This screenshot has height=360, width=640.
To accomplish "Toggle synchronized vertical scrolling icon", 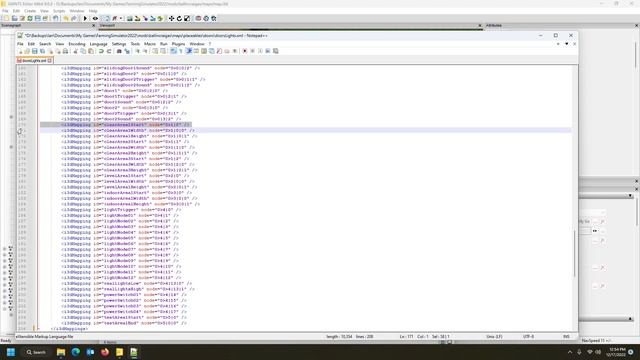I will click(155, 51).
